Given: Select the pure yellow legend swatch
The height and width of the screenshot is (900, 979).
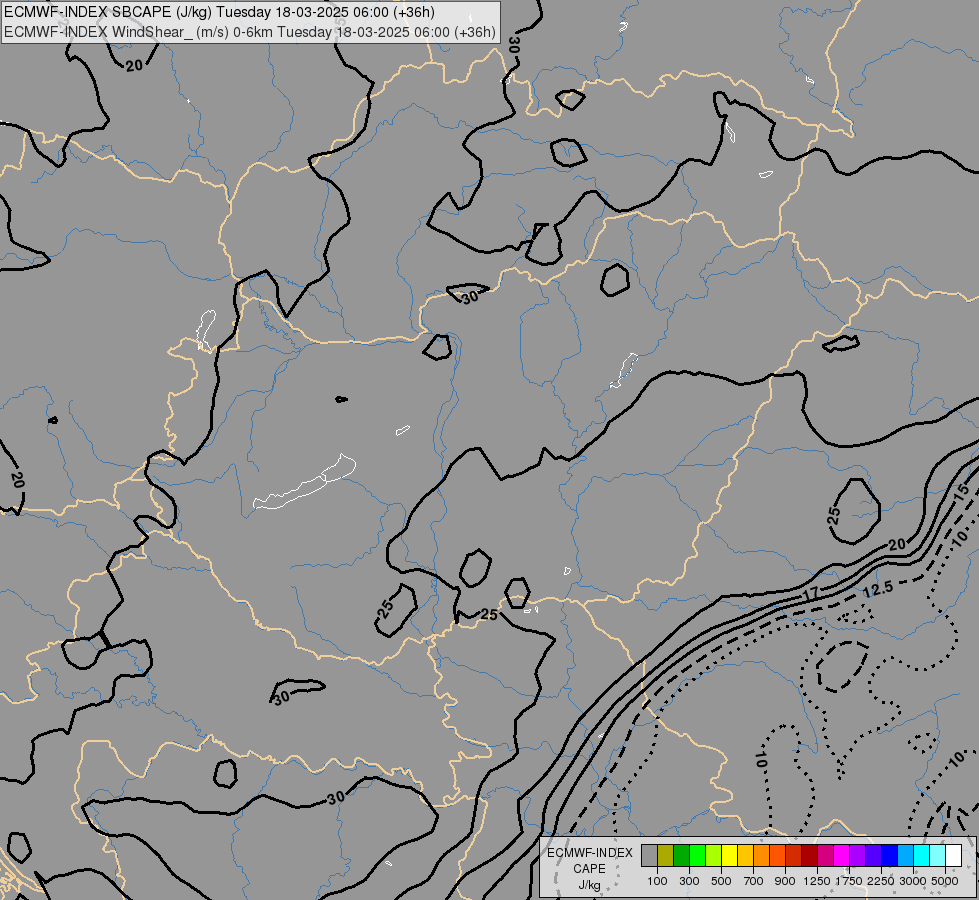Looking at the screenshot, I should (x=729, y=856).
